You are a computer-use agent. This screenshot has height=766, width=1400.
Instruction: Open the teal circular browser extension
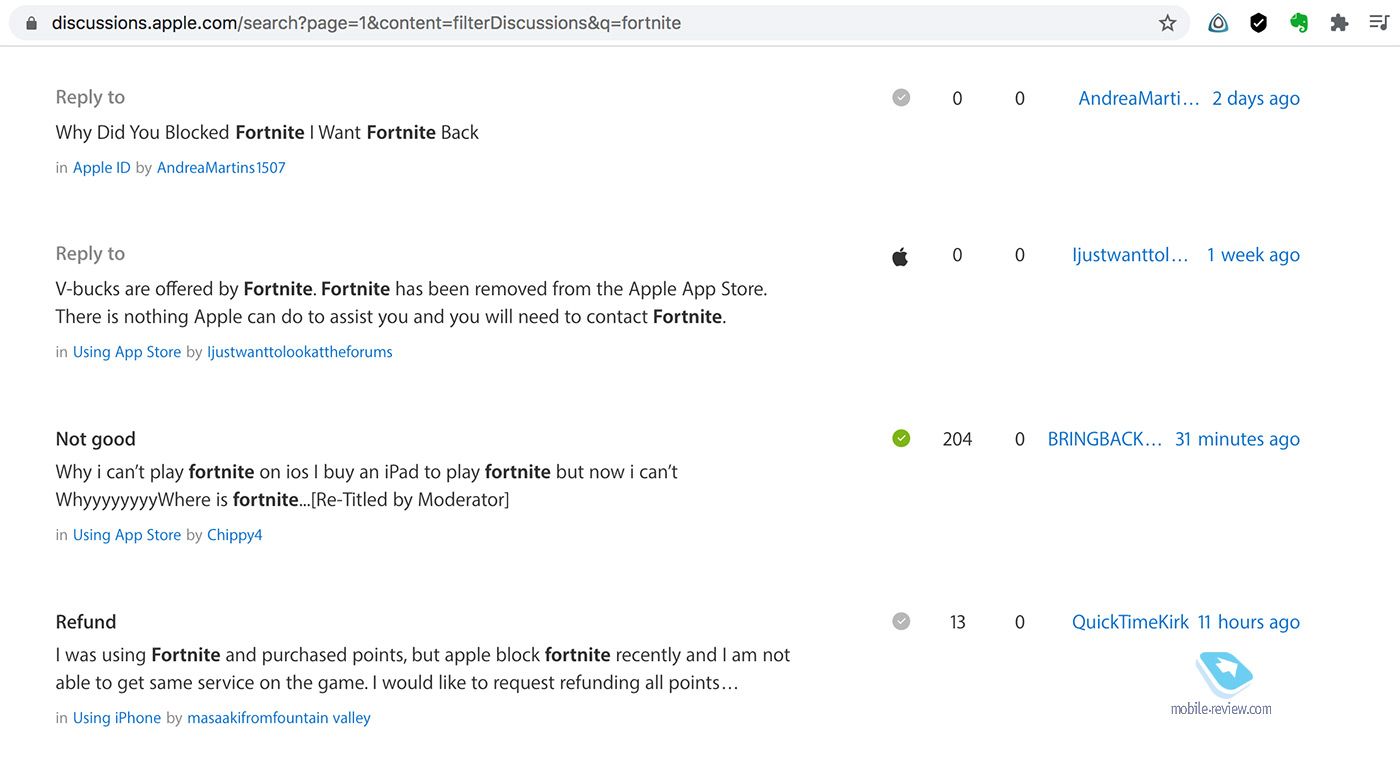pos(1218,23)
